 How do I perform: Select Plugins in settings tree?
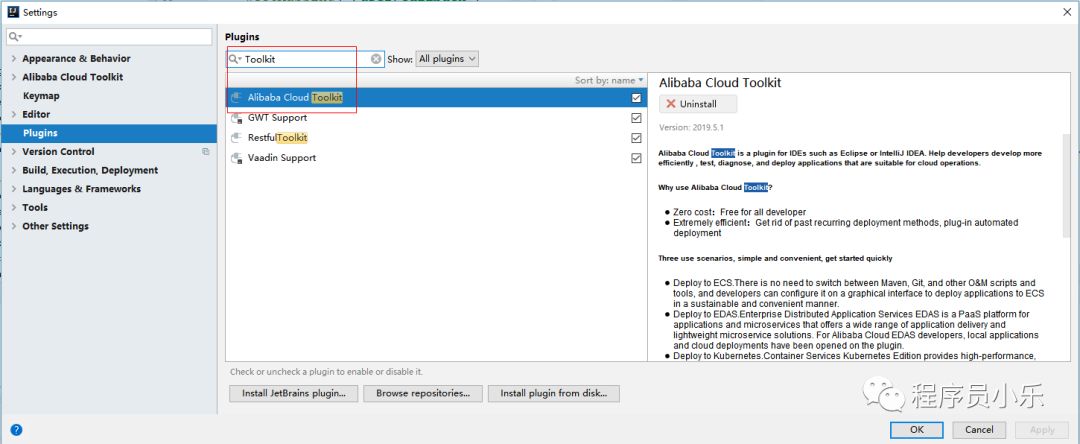point(109,133)
